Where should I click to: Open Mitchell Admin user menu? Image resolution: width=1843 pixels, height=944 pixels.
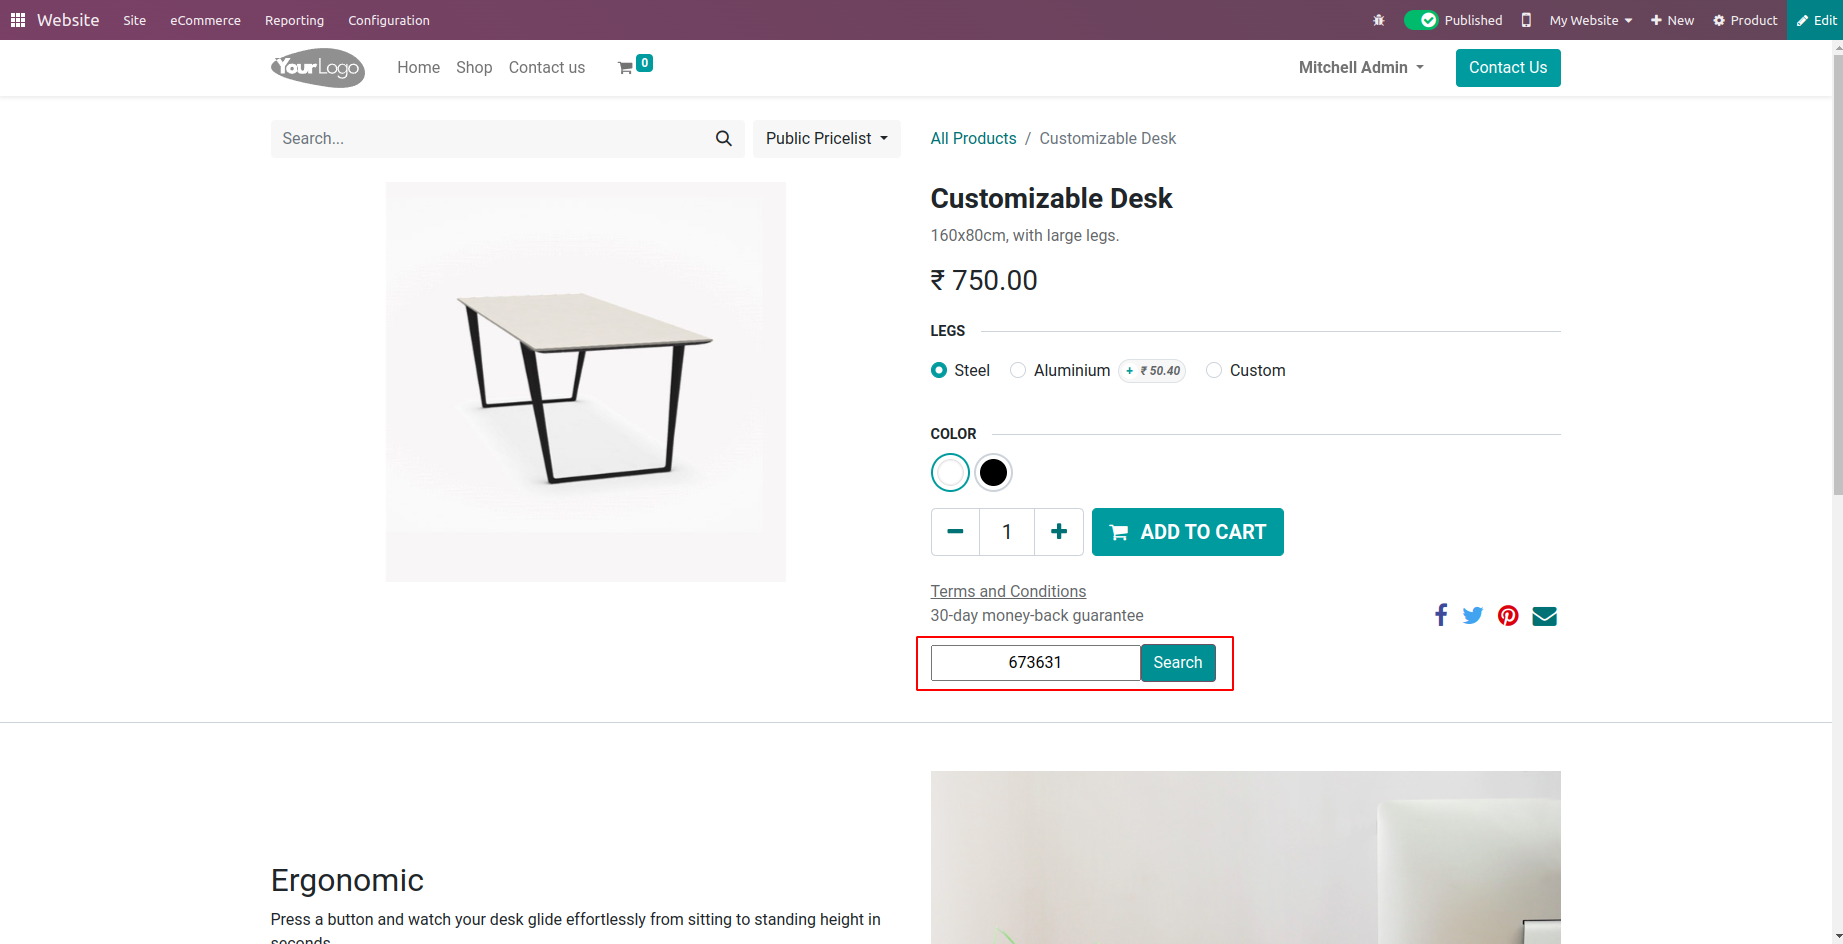point(1361,67)
